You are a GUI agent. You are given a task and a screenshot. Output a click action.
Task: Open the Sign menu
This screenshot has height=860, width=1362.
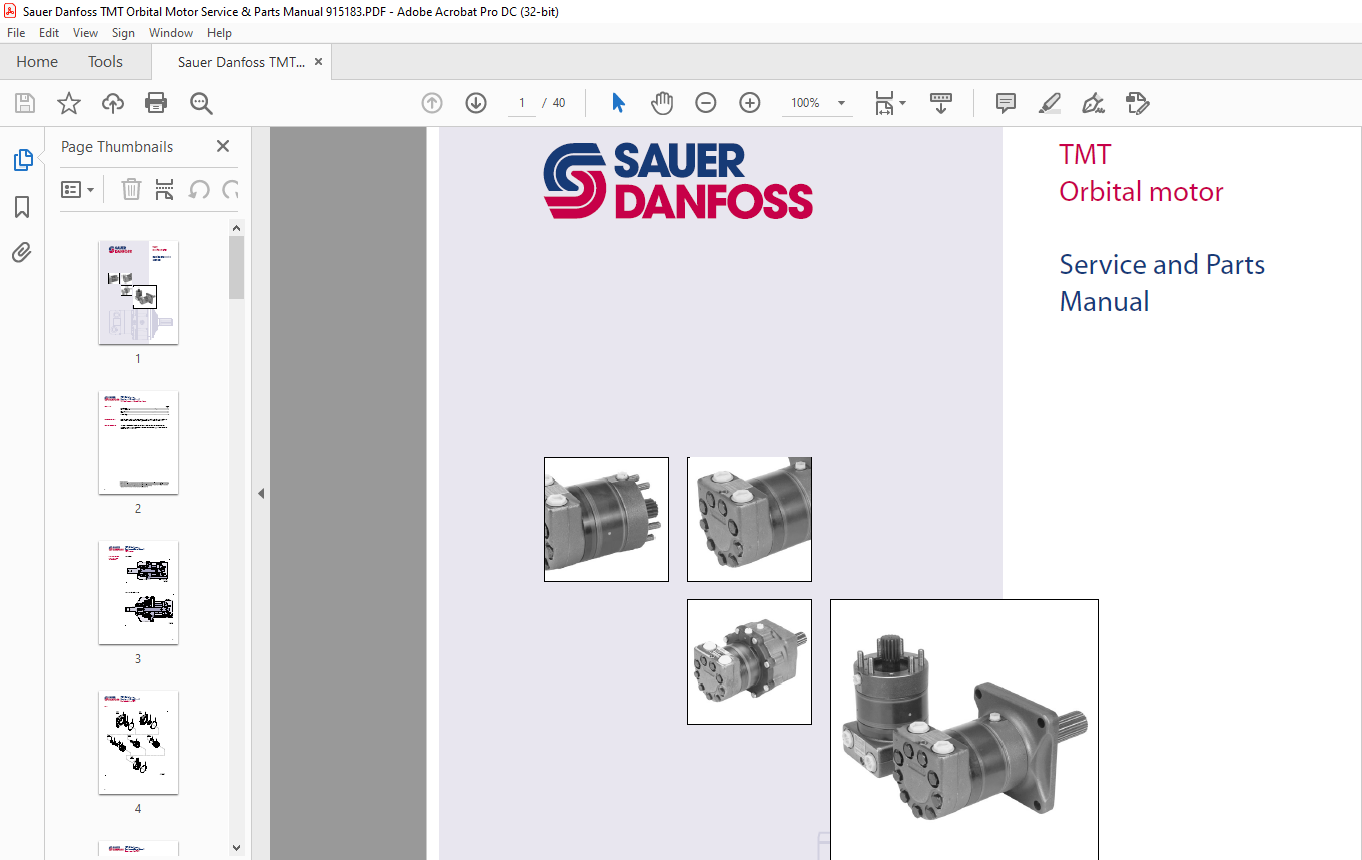pos(123,33)
